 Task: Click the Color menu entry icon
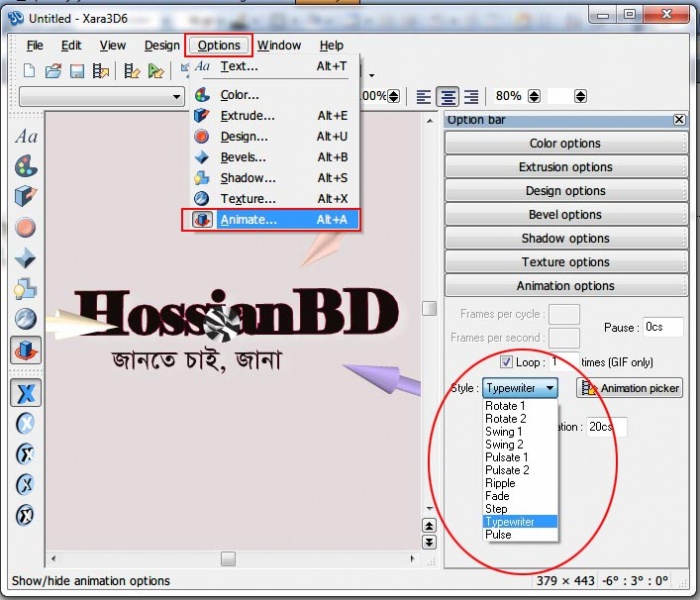pos(202,95)
